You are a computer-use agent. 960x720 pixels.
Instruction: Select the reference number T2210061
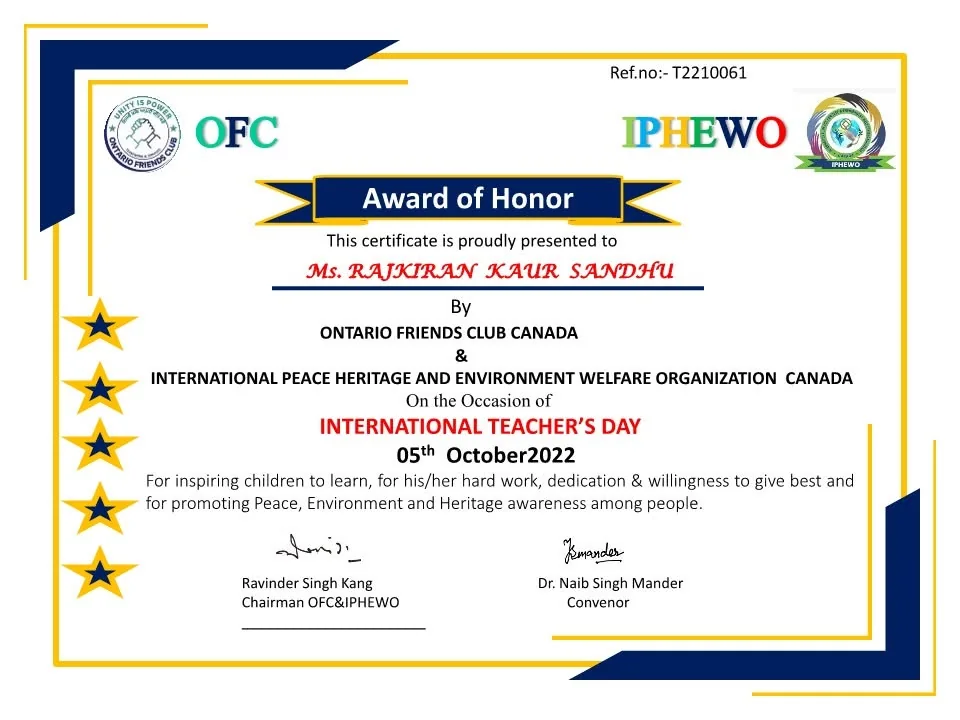click(x=709, y=73)
